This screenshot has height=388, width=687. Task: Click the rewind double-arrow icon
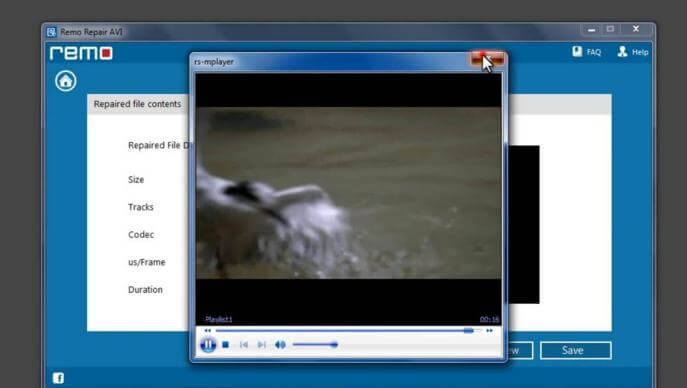(208, 331)
